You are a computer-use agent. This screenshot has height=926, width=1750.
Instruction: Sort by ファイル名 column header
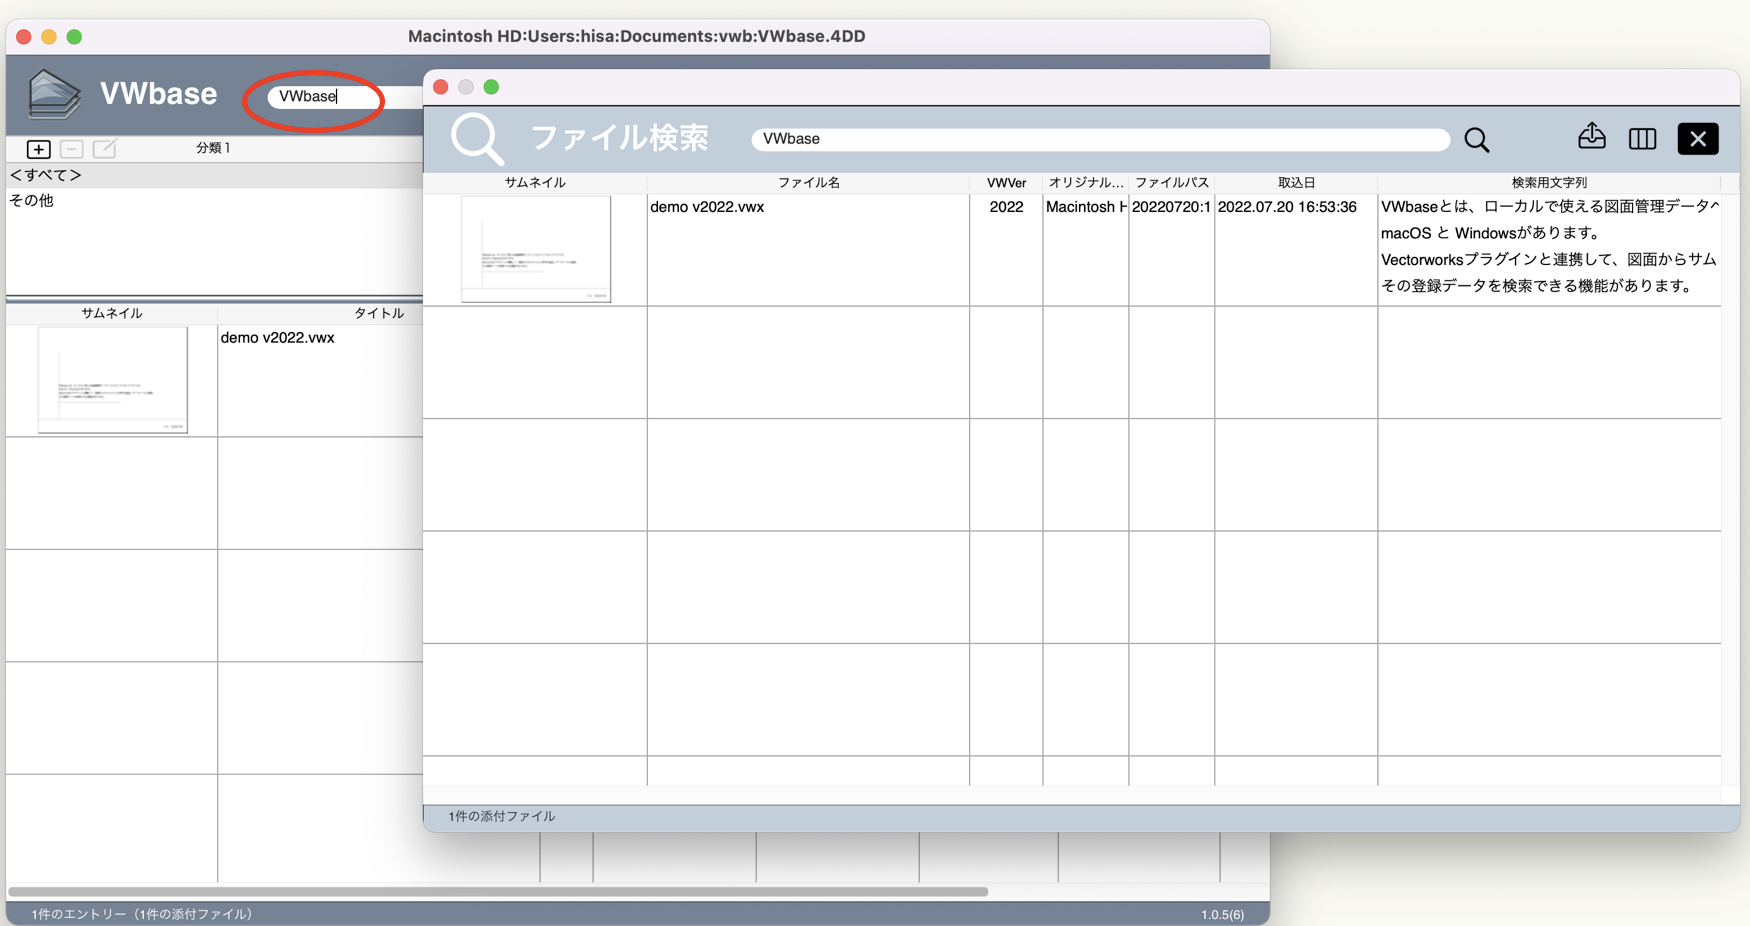pos(808,183)
